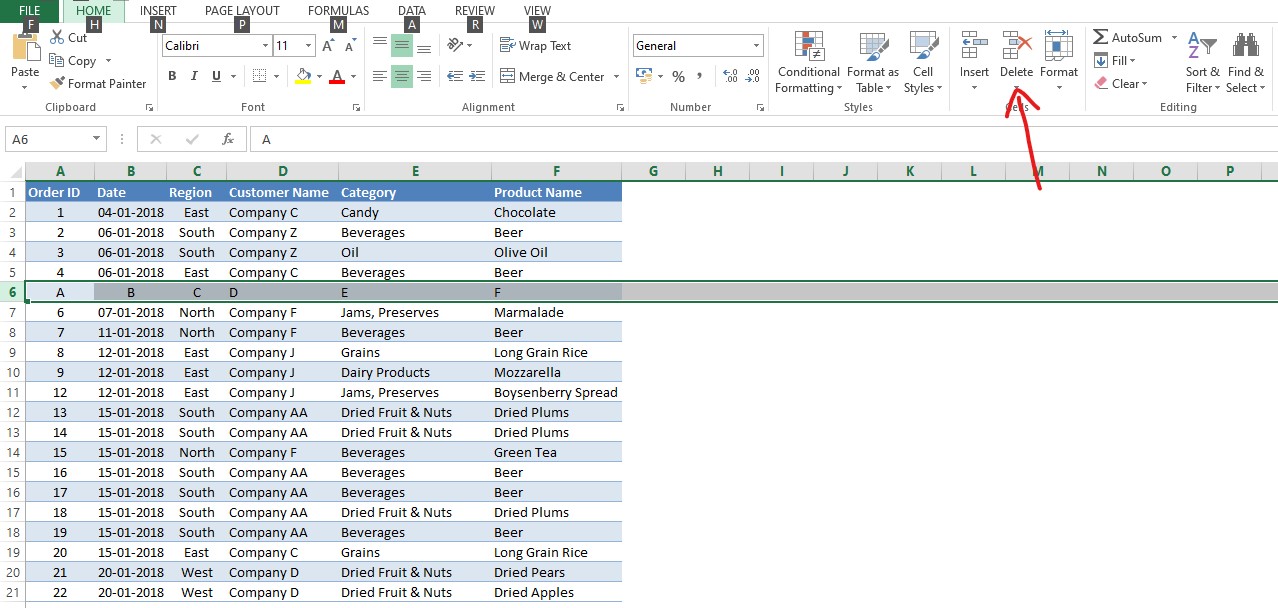Viewport: 1278px width, 608px height.
Task: Increase font size with the larger A
Action: pos(328,46)
